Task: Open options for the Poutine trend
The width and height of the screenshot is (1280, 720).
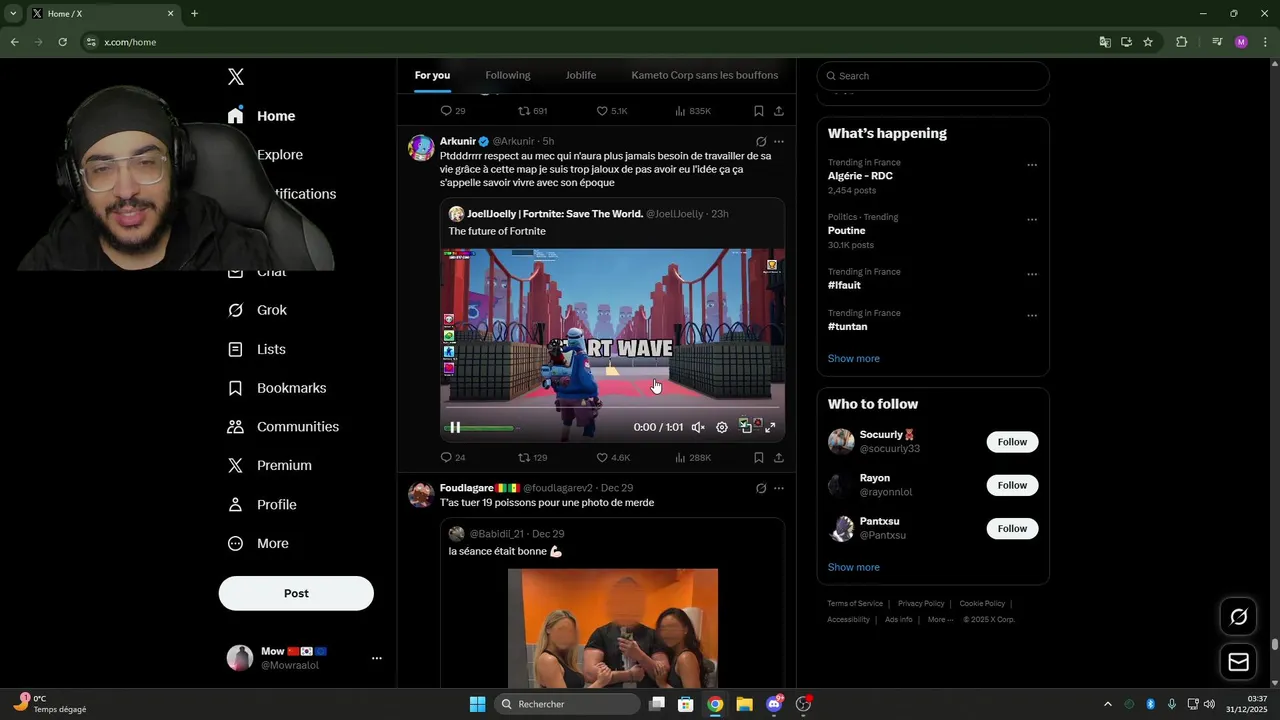Action: point(1032,220)
